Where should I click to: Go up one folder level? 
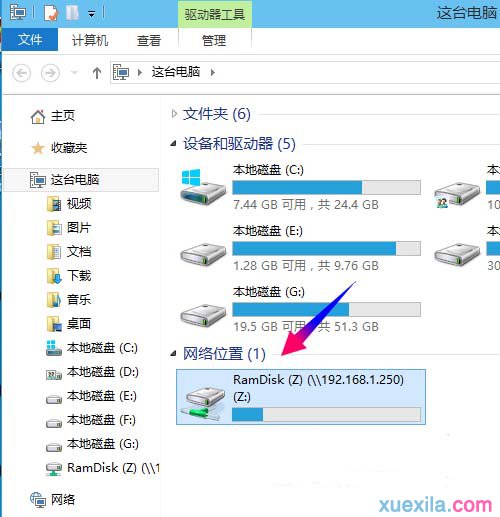pyautogui.click(x=97, y=73)
